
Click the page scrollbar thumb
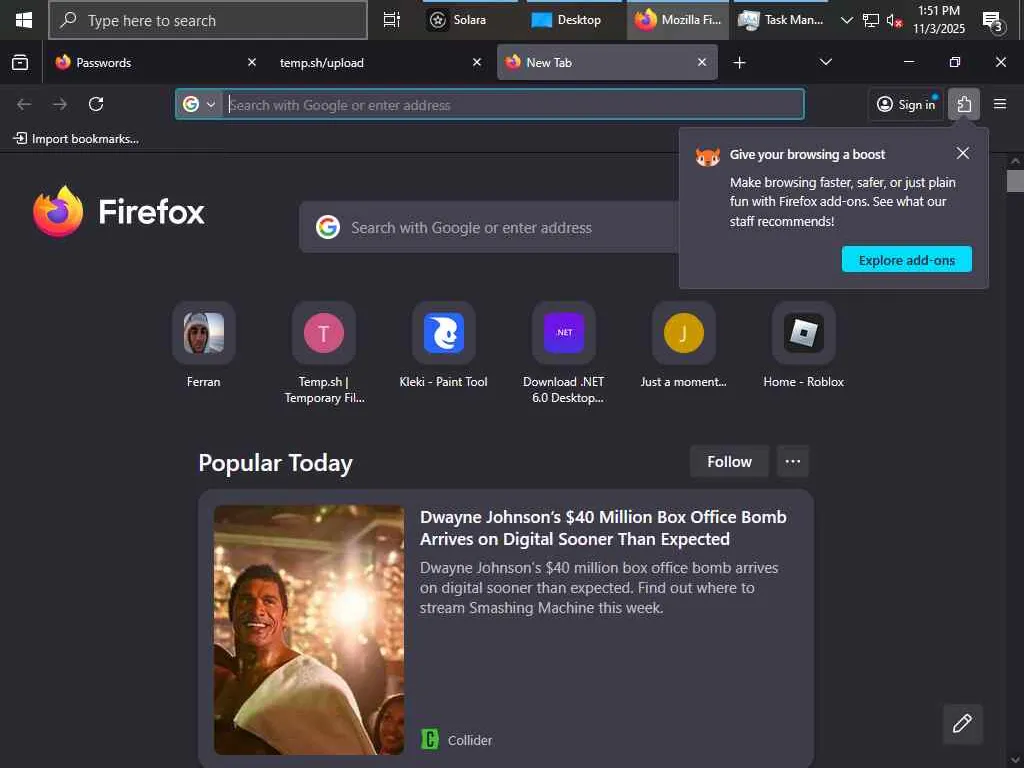pyautogui.click(x=1015, y=180)
